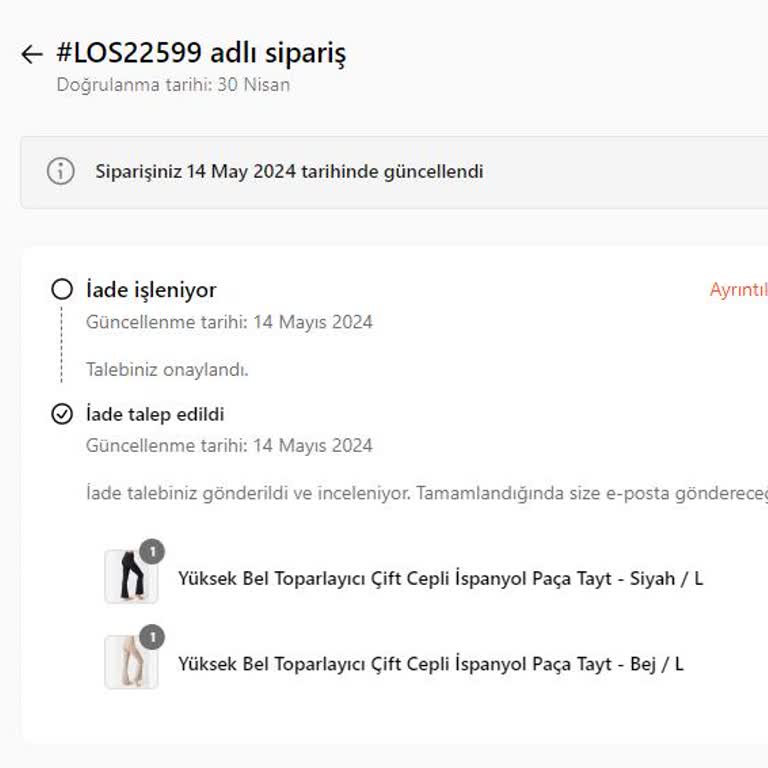This screenshot has height=768, width=768.
Task: Click the Talebiniz onaylandı message
Action: 167,369
